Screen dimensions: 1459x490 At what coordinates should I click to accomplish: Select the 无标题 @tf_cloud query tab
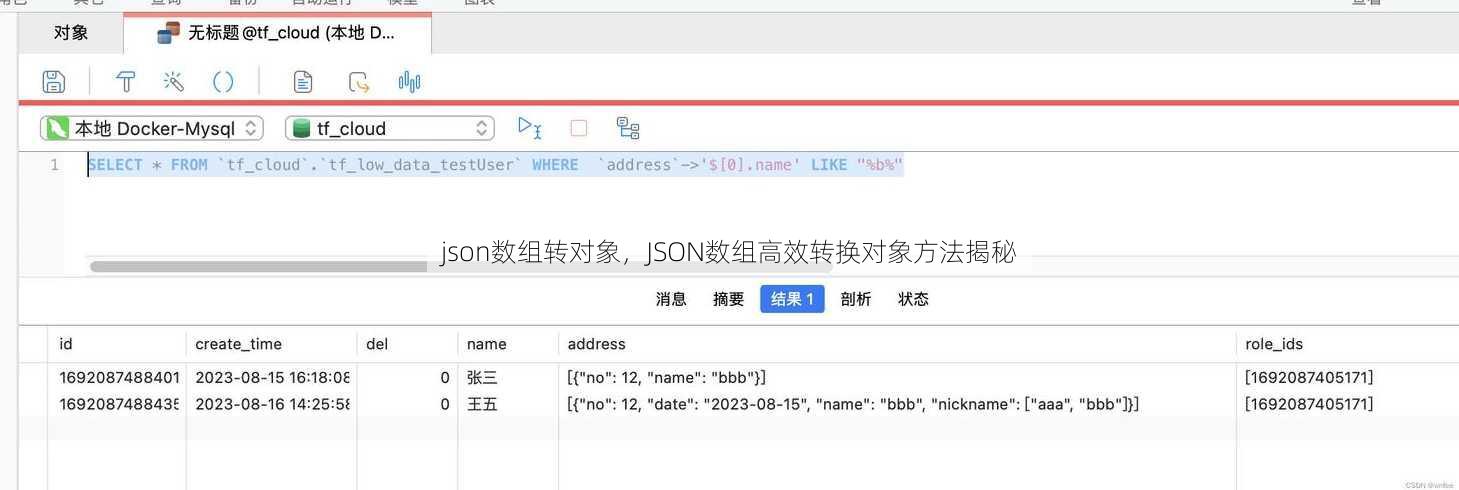click(278, 33)
